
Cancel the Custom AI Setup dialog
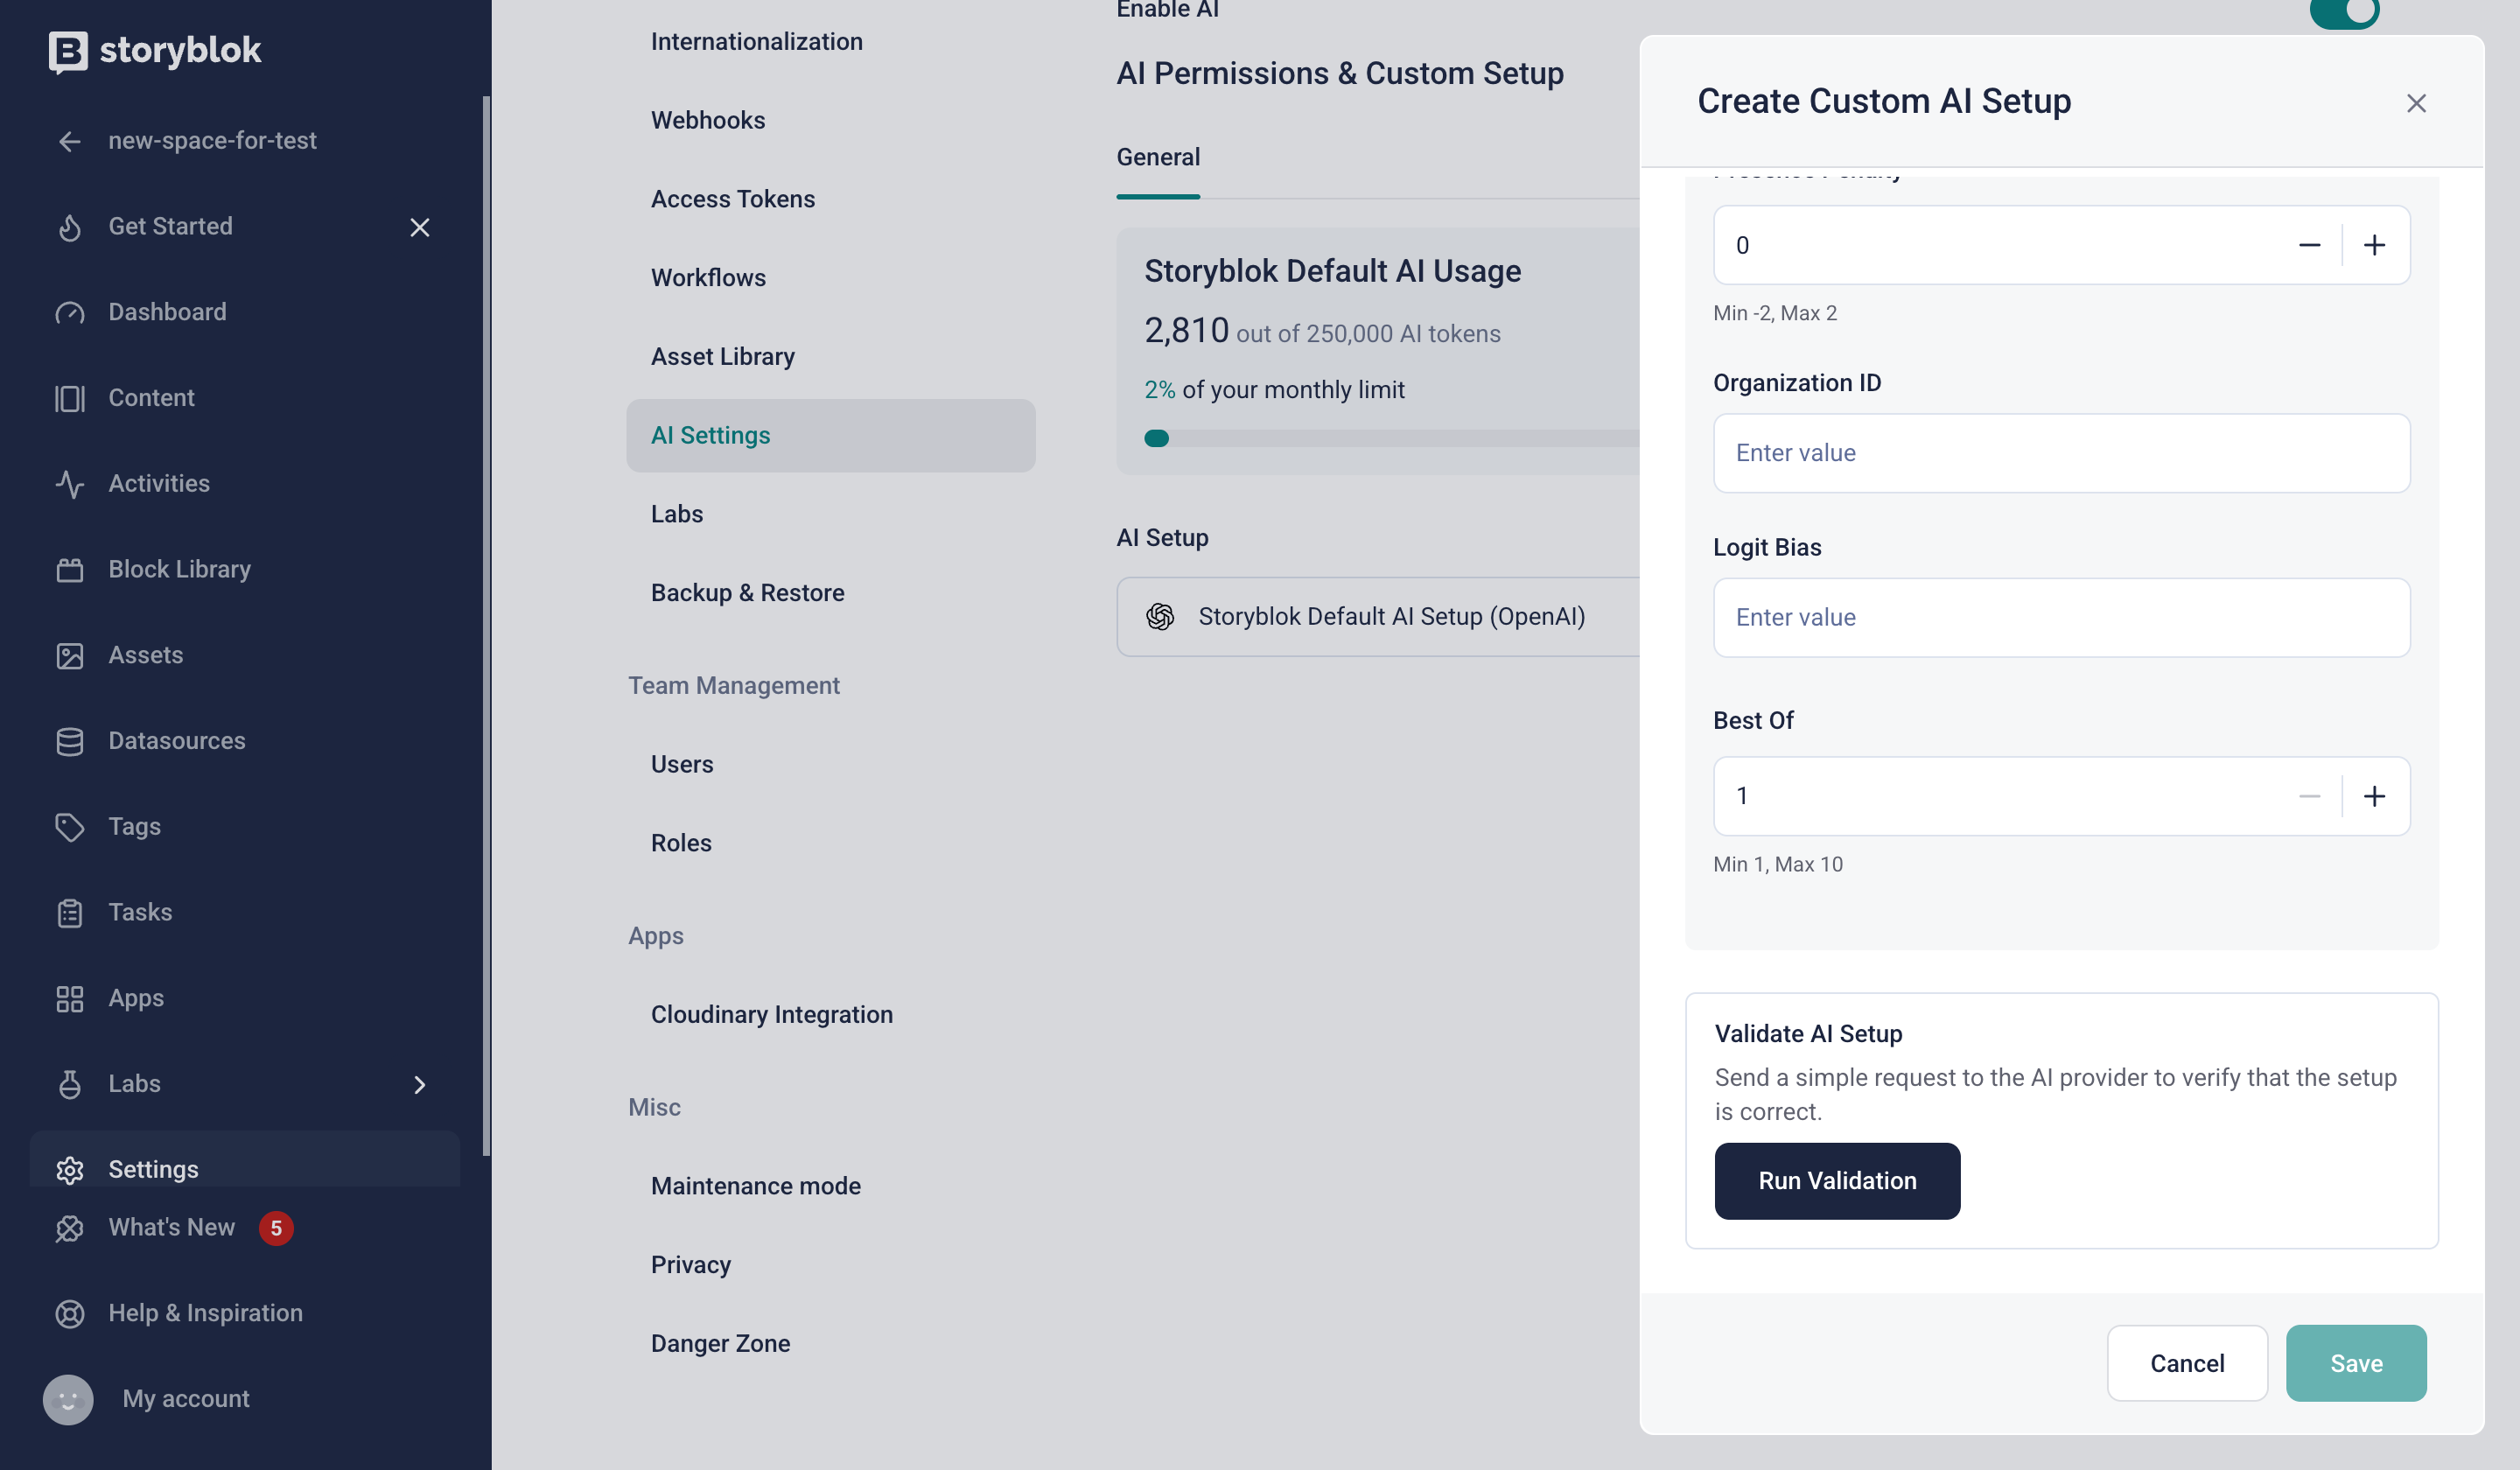coord(2187,1364)
